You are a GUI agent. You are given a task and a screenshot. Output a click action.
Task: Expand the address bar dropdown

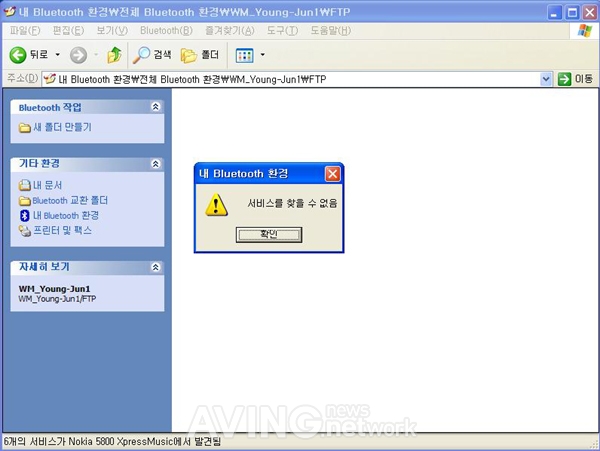pyautogui.click(x=546, y=80)
